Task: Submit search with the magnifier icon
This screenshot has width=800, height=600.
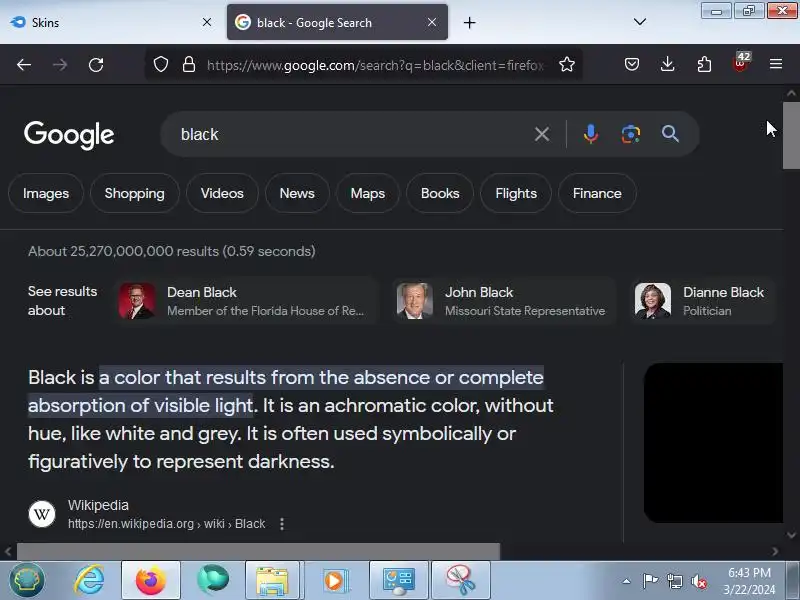Action: [670, 134]
